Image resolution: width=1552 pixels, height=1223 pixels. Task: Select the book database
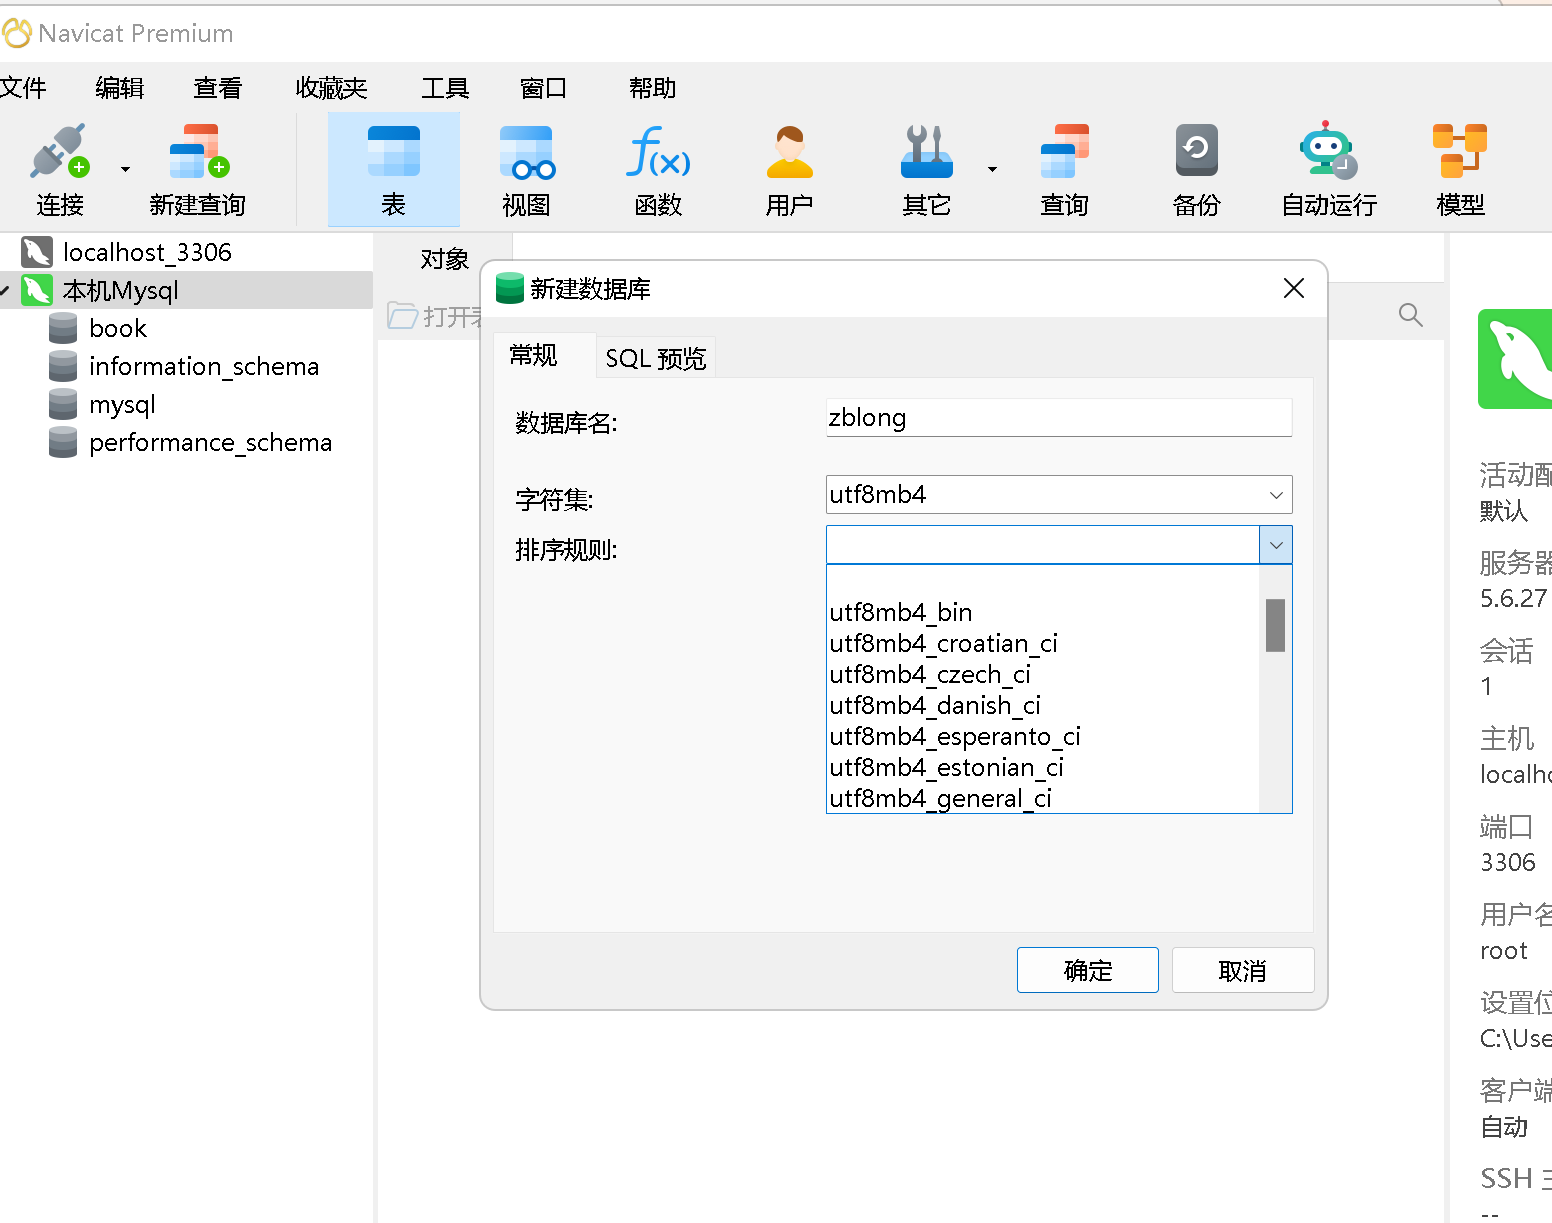pyautogui.click(x=117, y=328)
